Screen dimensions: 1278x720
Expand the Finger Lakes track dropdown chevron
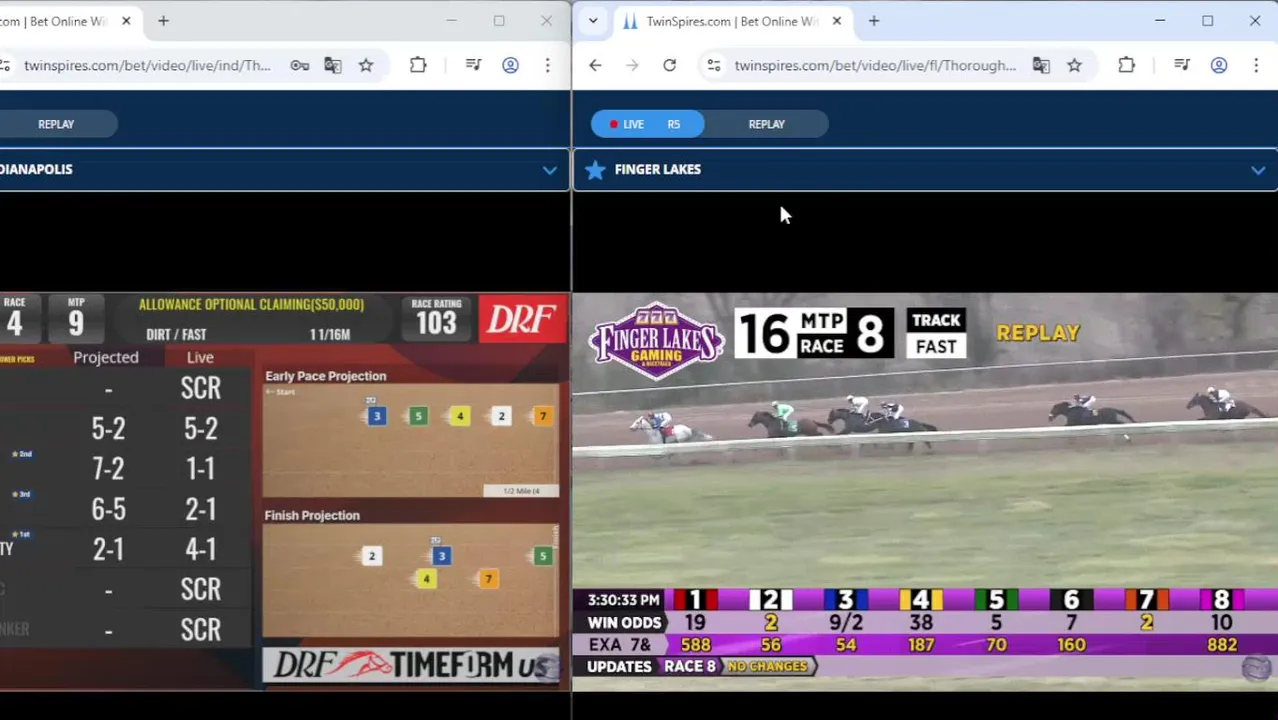(1258, 170)
